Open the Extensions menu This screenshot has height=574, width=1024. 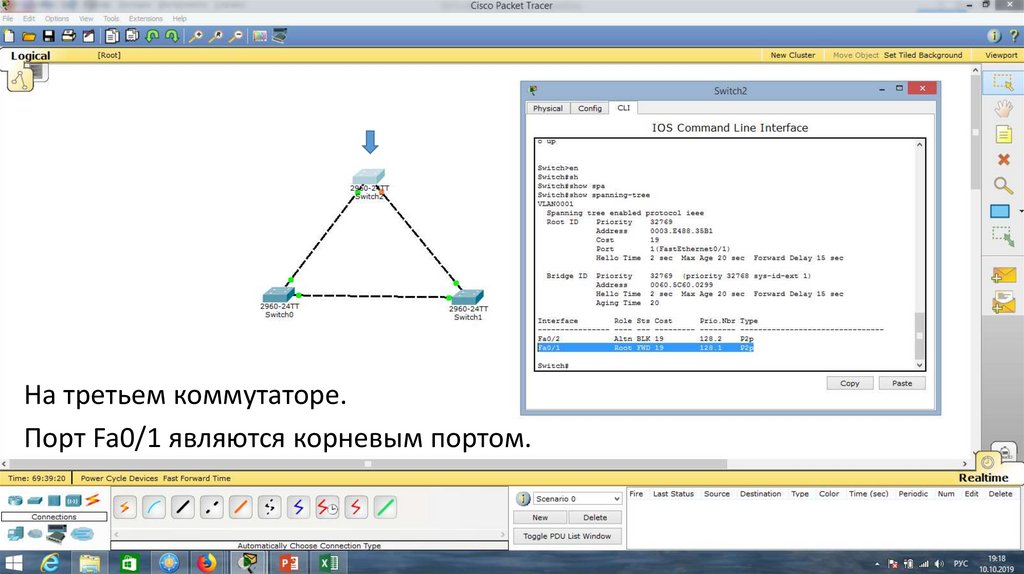click(x=146, y=18)
